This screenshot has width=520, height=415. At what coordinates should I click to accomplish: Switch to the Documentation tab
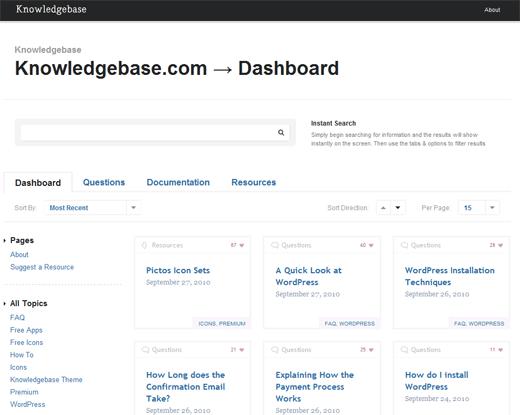click(x=178, y=182)
